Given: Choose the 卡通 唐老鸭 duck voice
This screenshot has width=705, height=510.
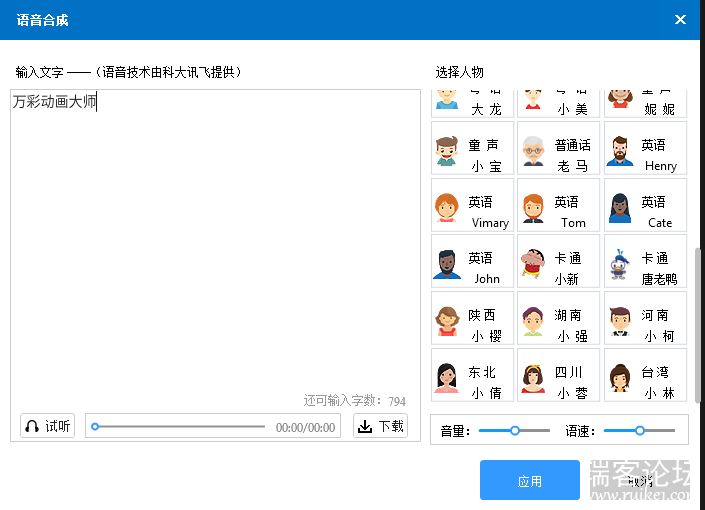Looking at the screenshot, I should point(645,261).
